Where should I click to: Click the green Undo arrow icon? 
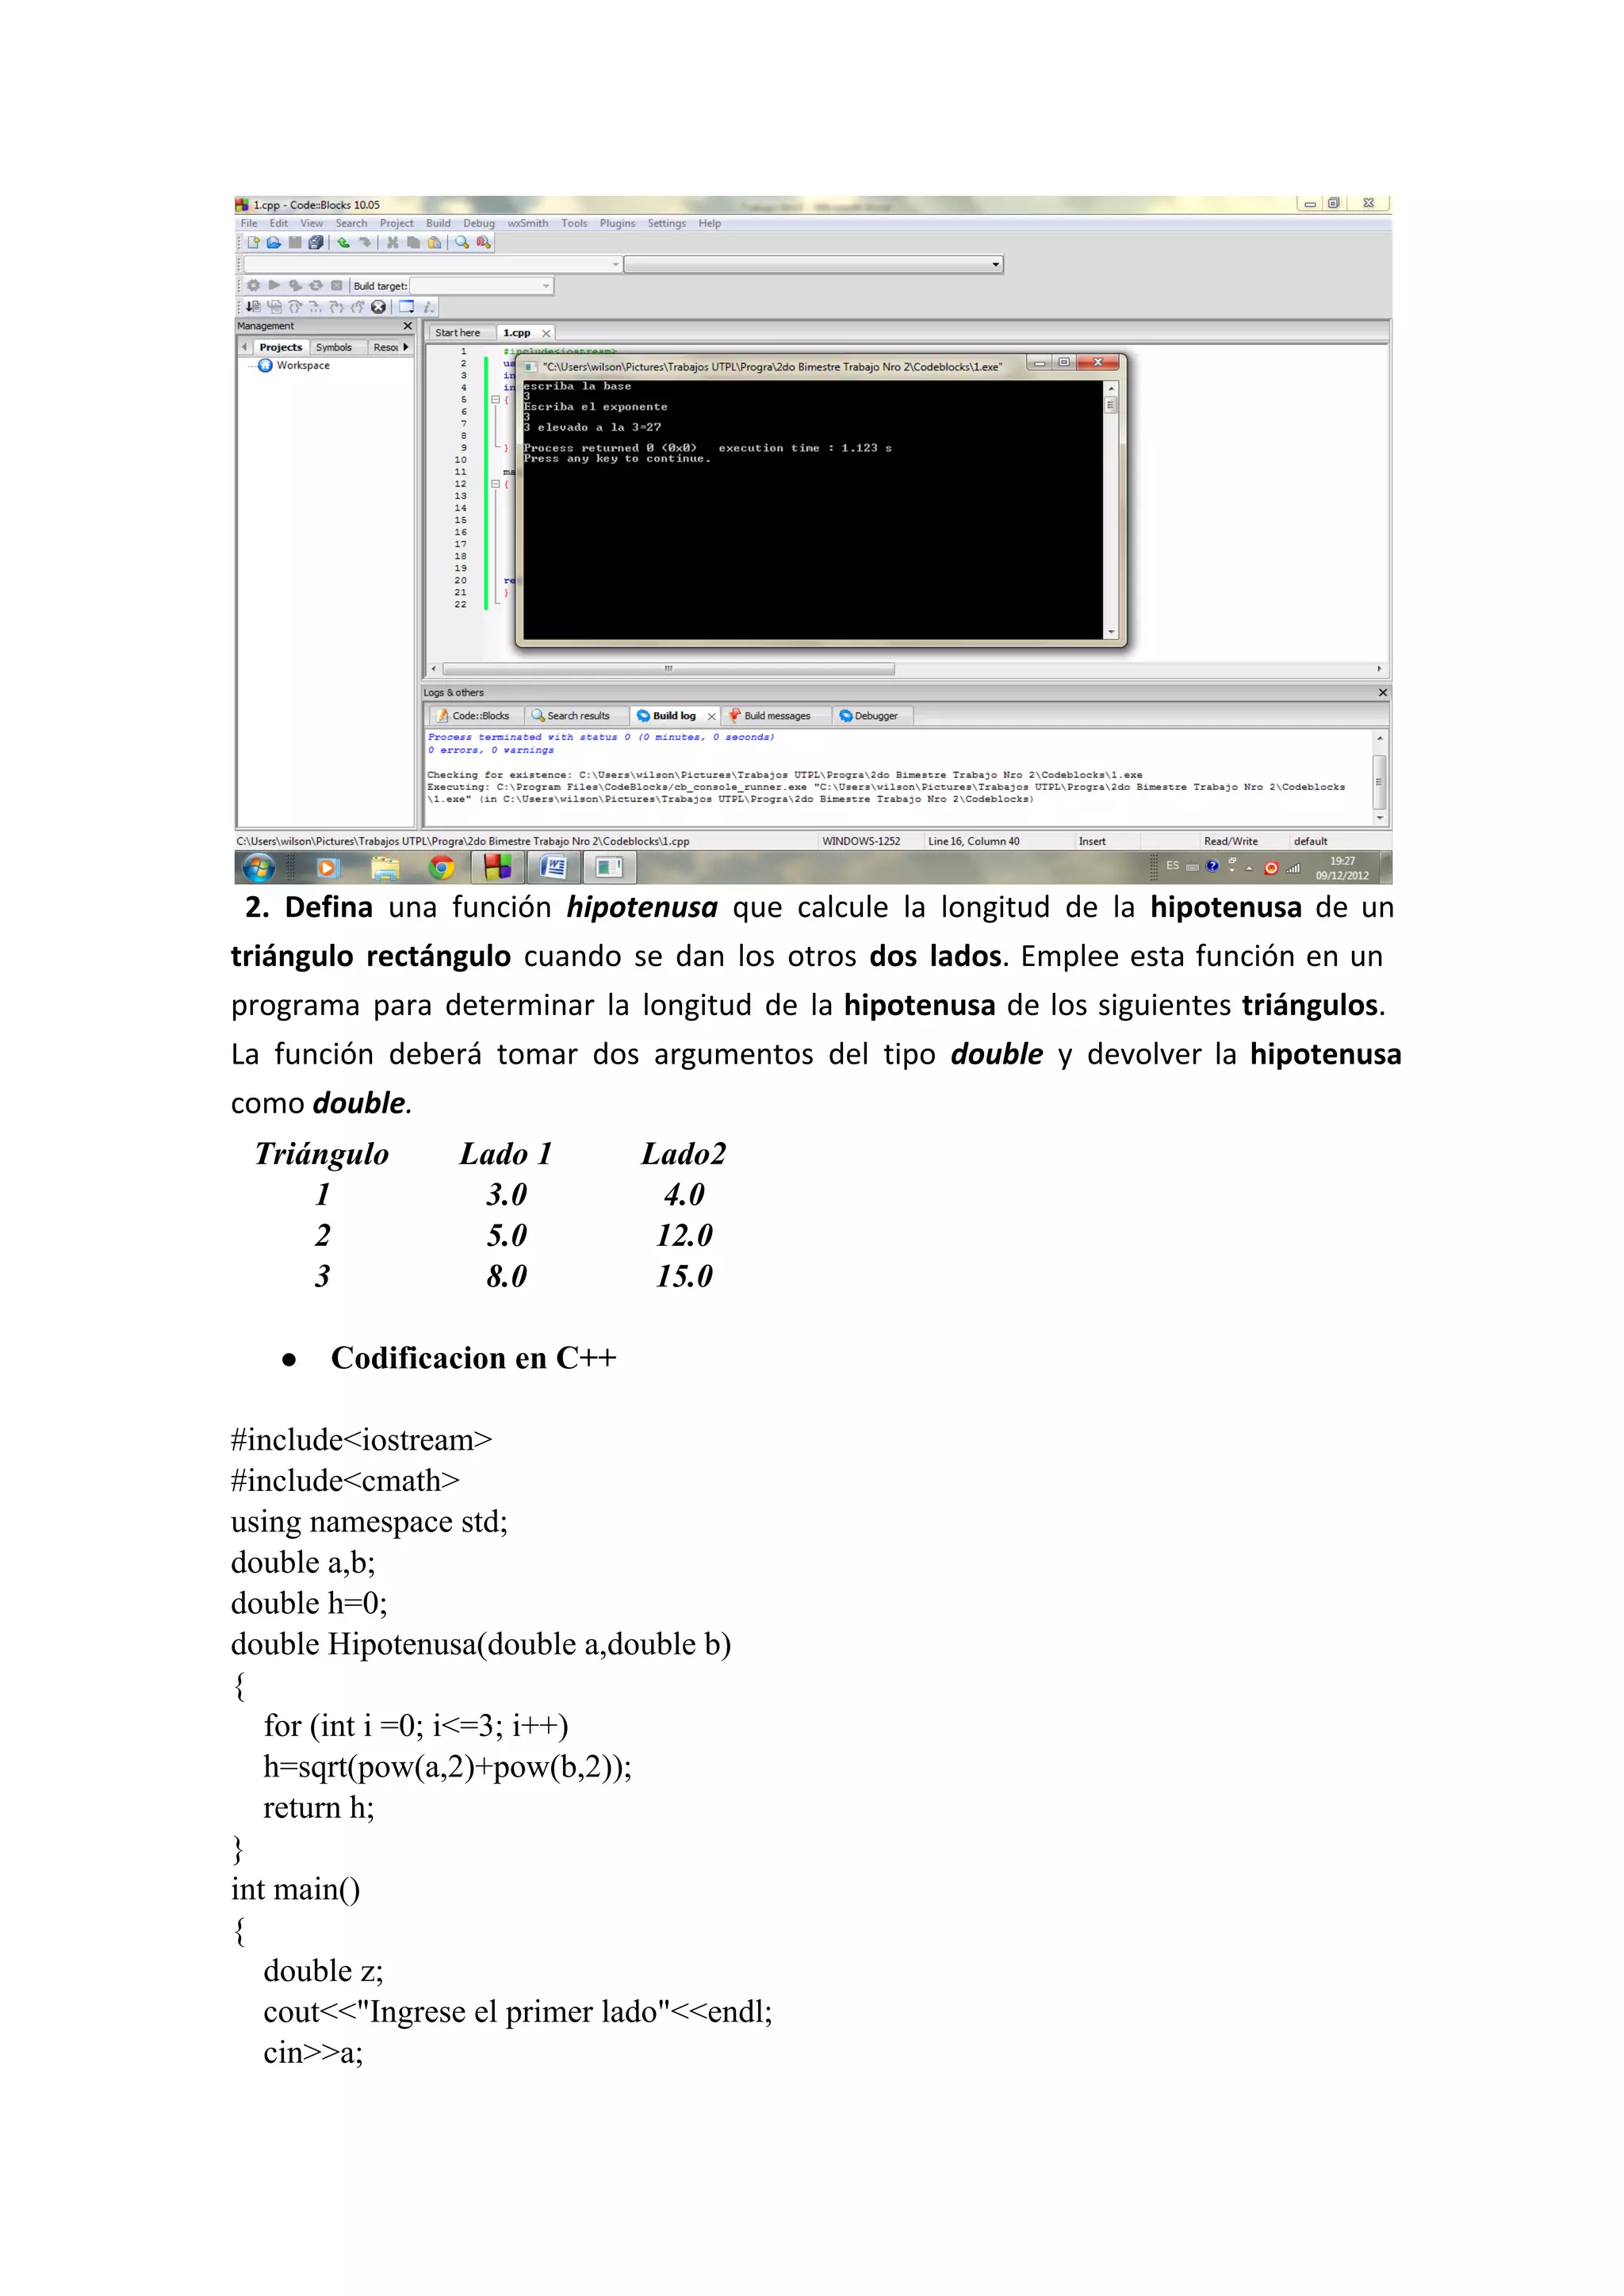(x=343, y=242)
